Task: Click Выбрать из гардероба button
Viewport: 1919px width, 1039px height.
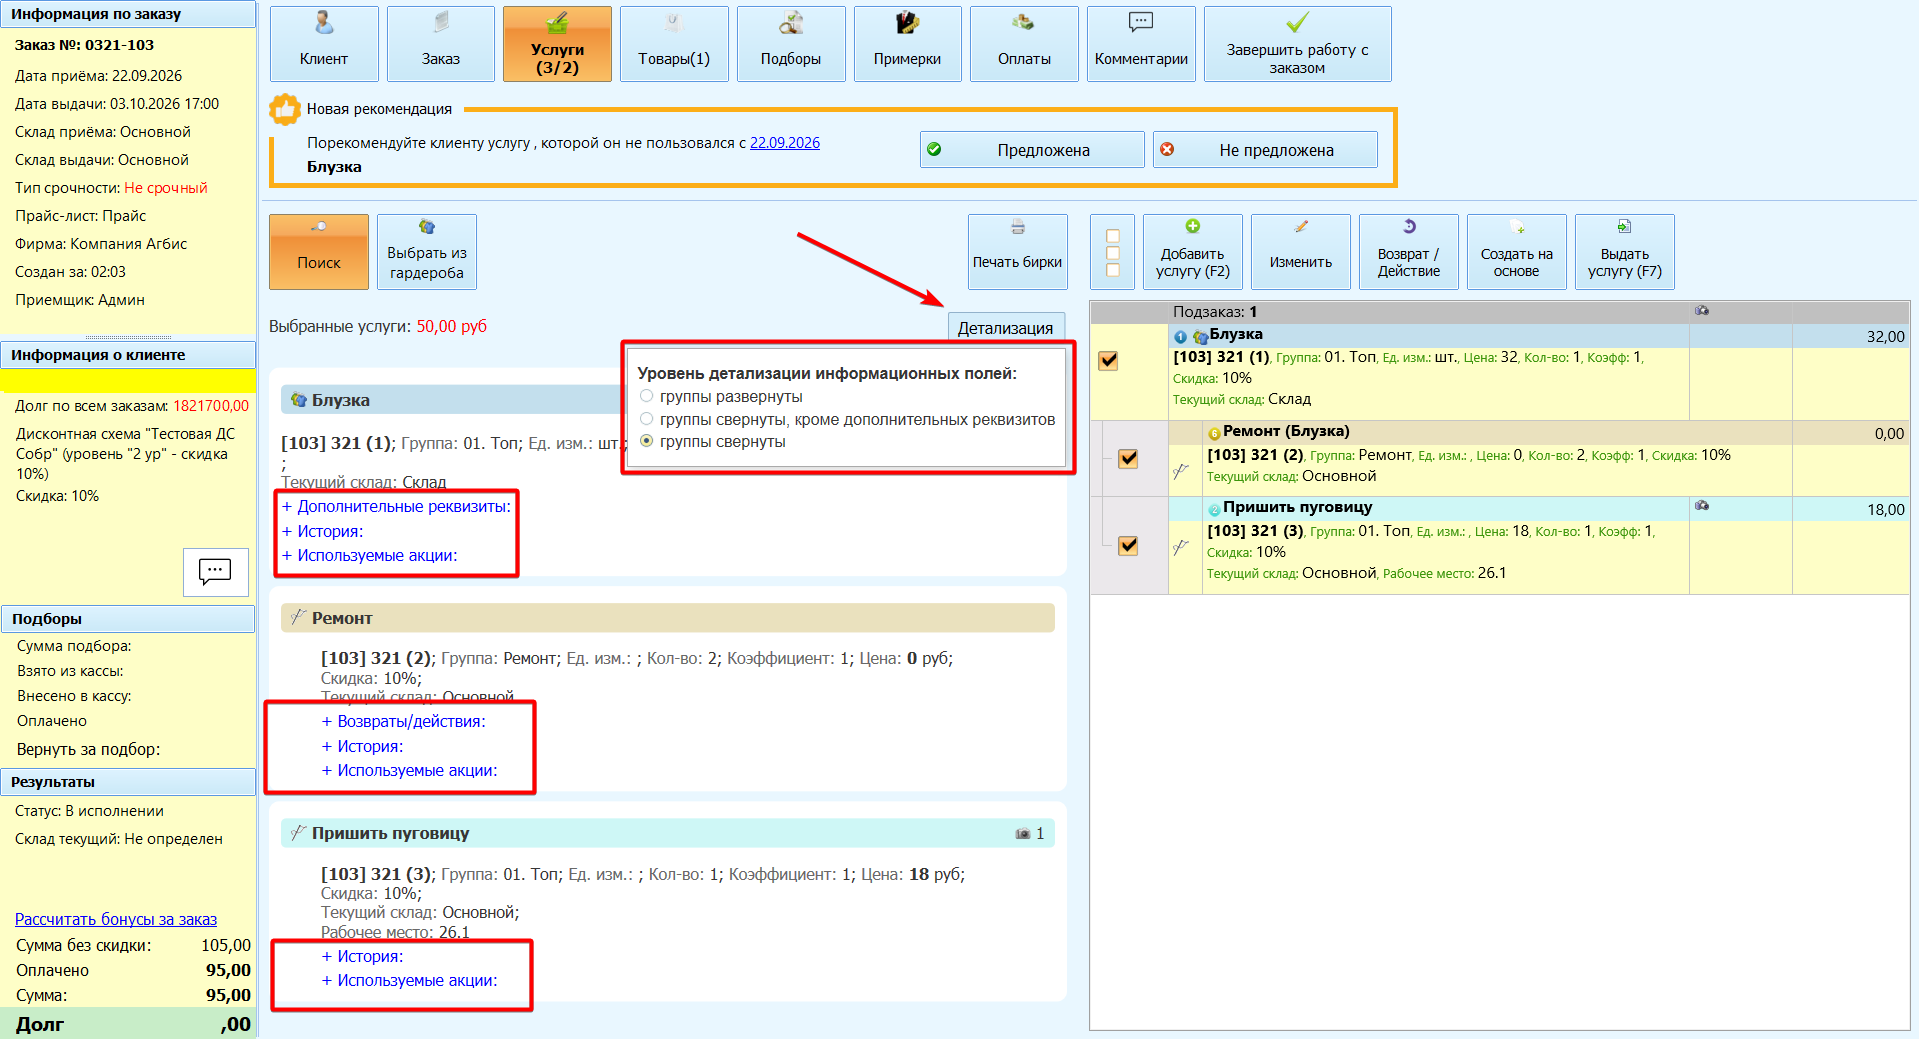Action: [426, 252]
